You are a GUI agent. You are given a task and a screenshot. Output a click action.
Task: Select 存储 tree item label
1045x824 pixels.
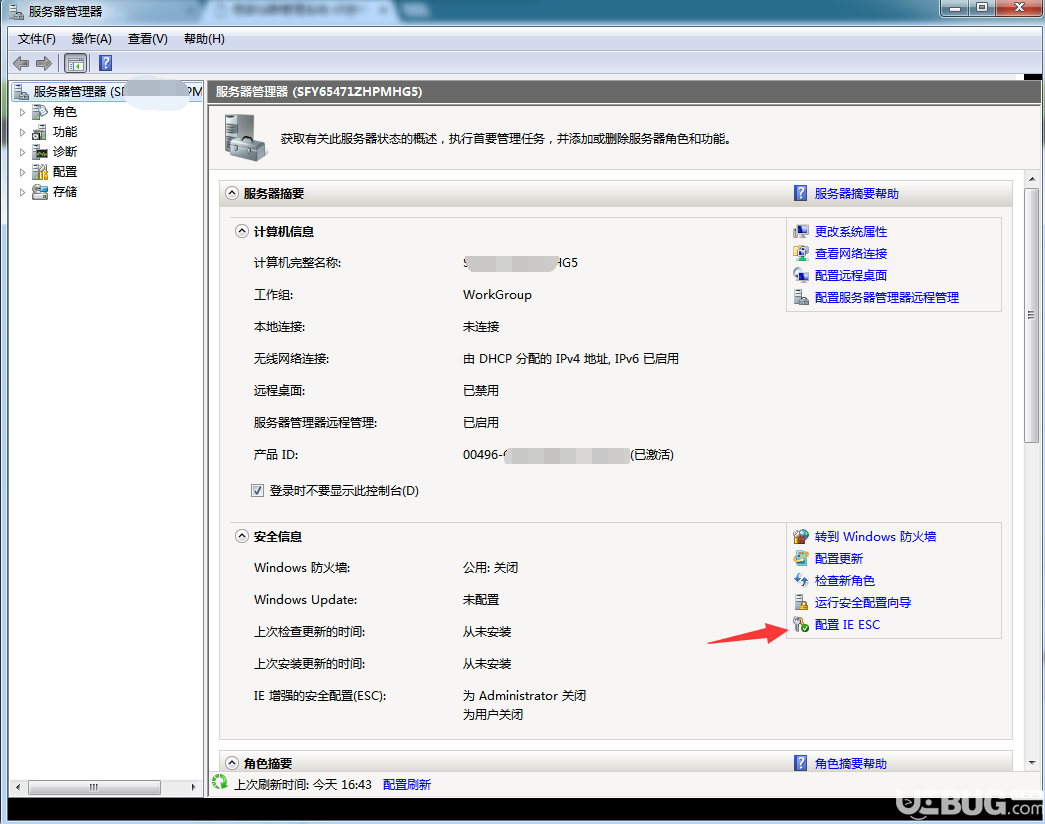pyautogui.click(x=65, y=192)
